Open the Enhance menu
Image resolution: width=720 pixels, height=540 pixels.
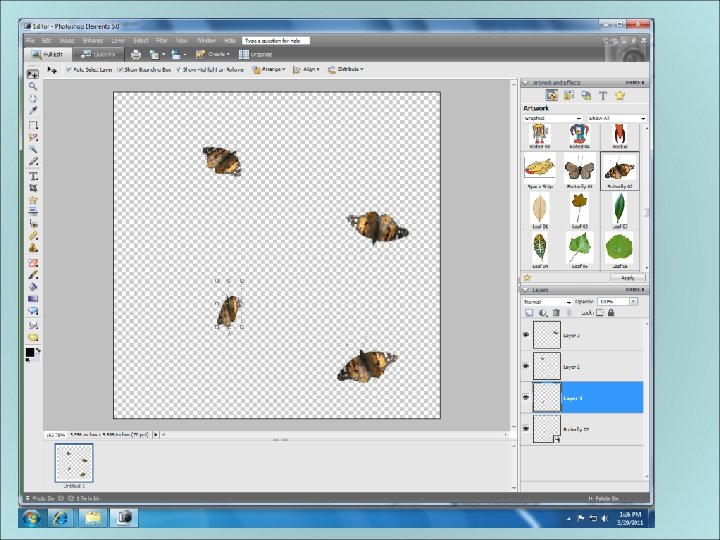[x=93, y=41]
